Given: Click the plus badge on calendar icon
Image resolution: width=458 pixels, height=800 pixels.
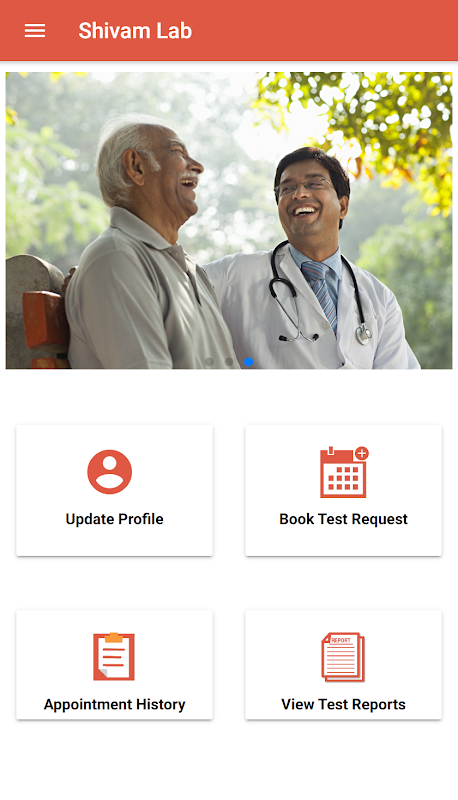Looking at the screenshot, I should pyautogui.click(x=362, y=453).
